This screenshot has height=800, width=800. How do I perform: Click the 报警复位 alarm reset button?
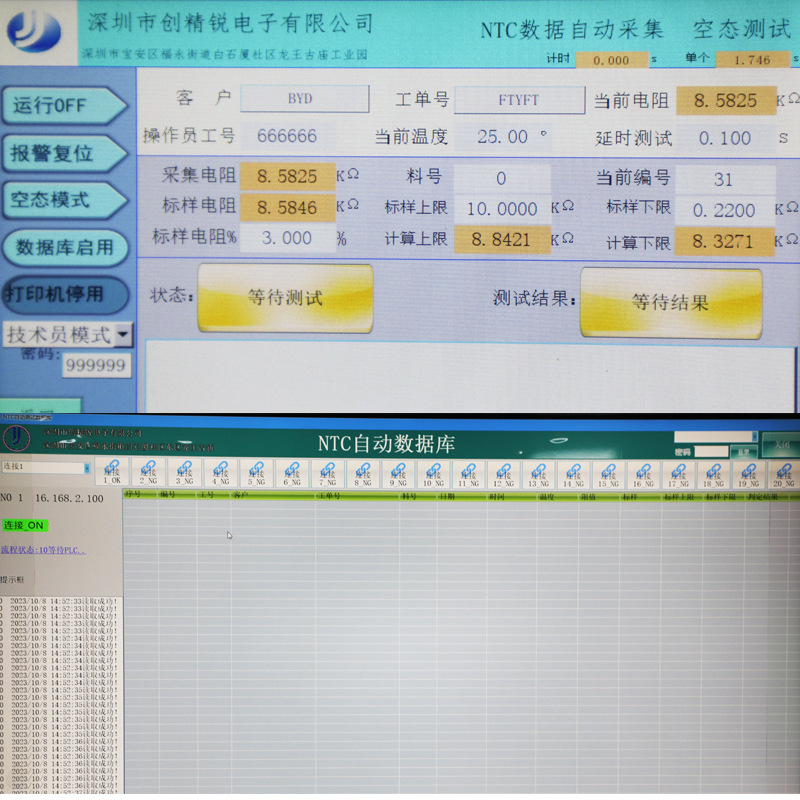click(64, 153)
